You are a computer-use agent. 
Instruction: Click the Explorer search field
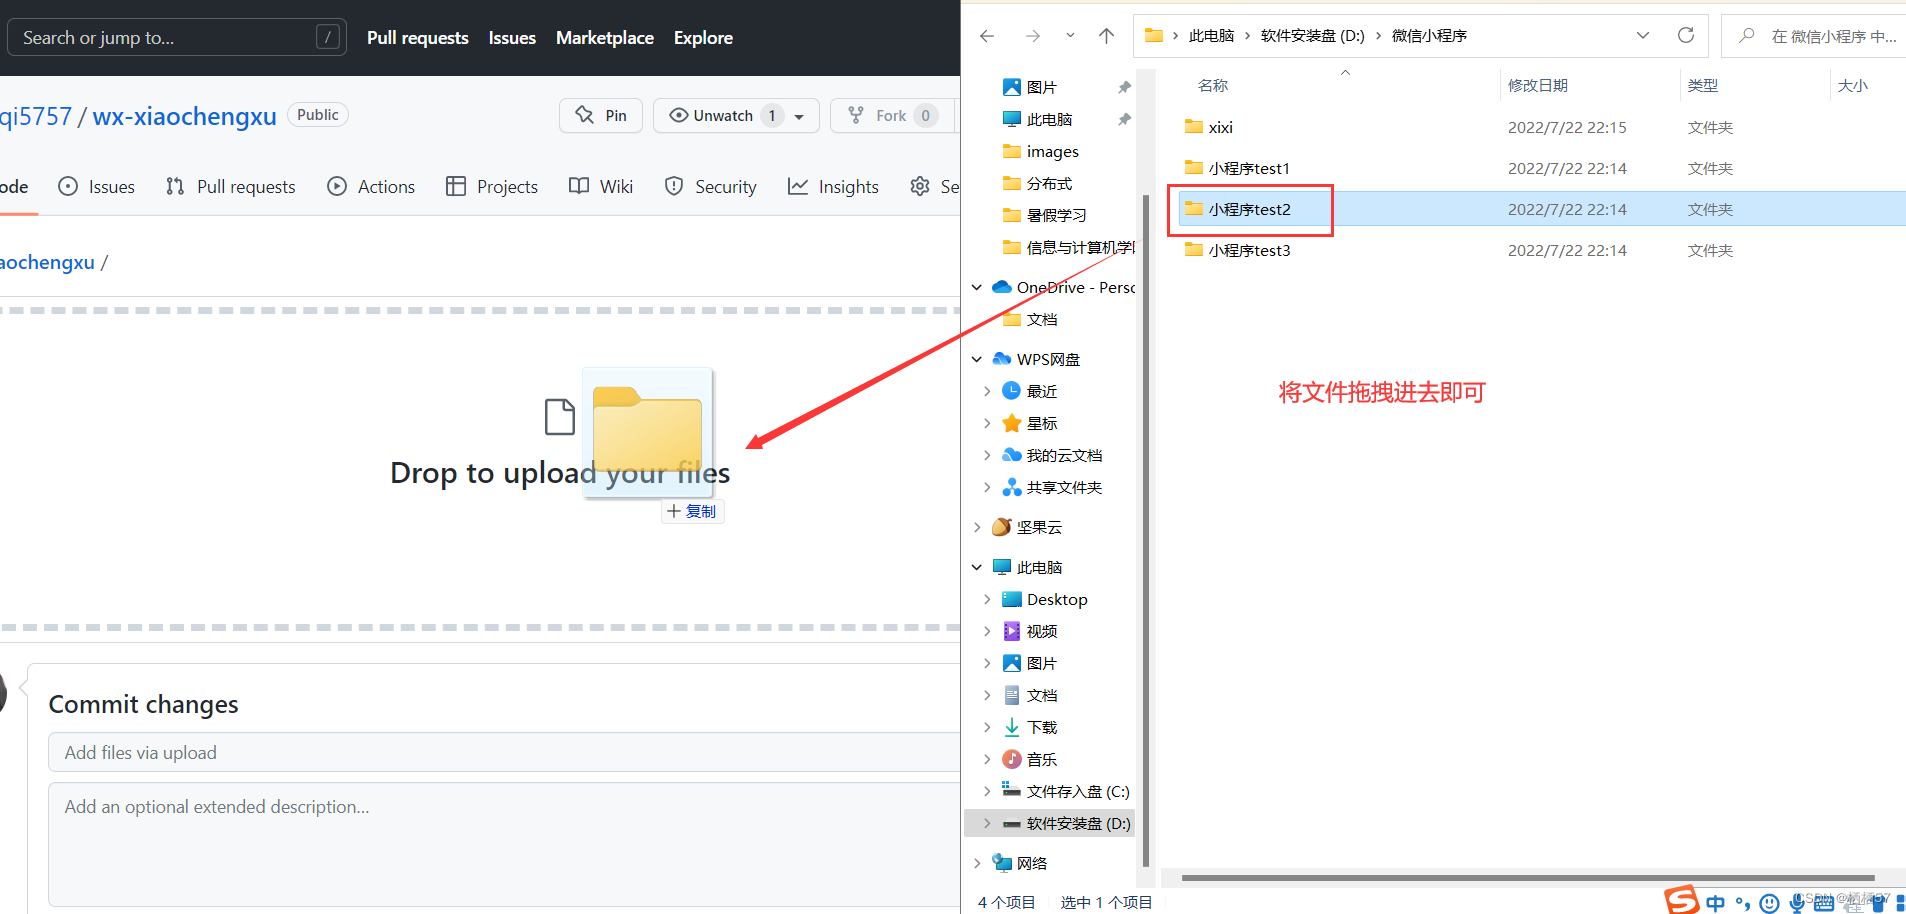pos(1814,36)
